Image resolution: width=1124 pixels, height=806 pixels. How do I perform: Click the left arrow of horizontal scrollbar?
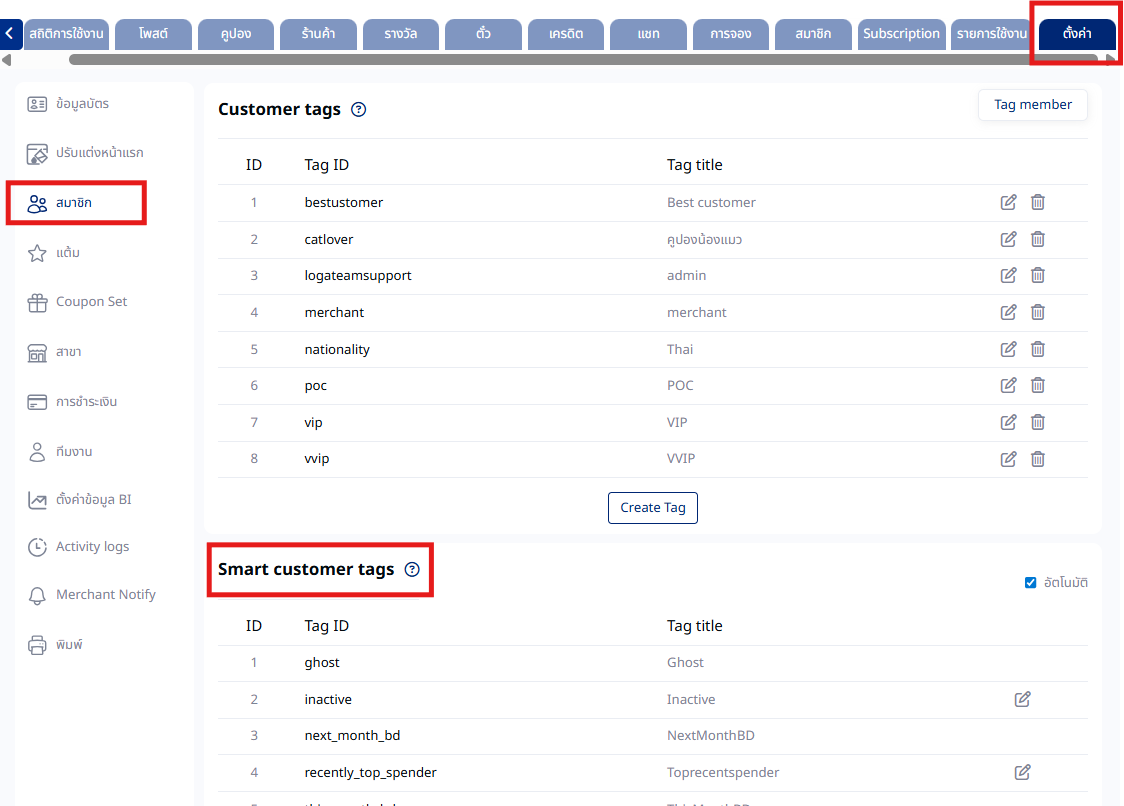coord(7,60)
